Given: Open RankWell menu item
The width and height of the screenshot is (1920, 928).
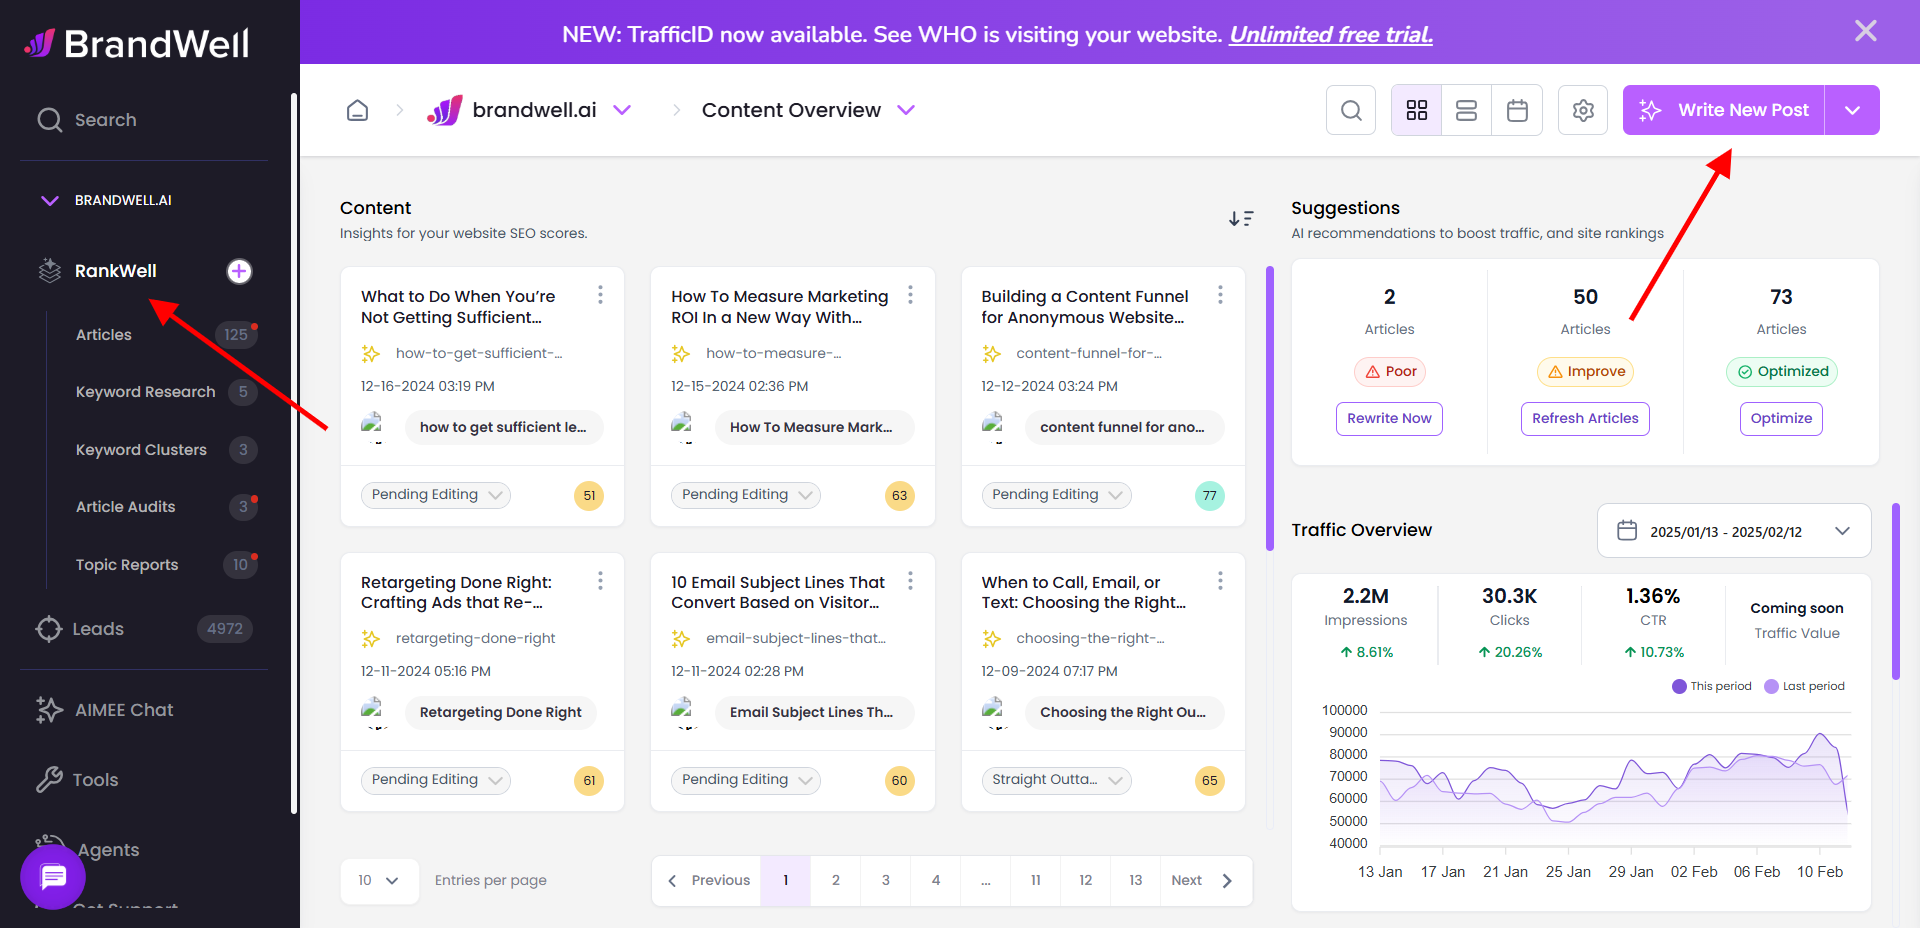Looking at the screenshot, I should [115, 271].
